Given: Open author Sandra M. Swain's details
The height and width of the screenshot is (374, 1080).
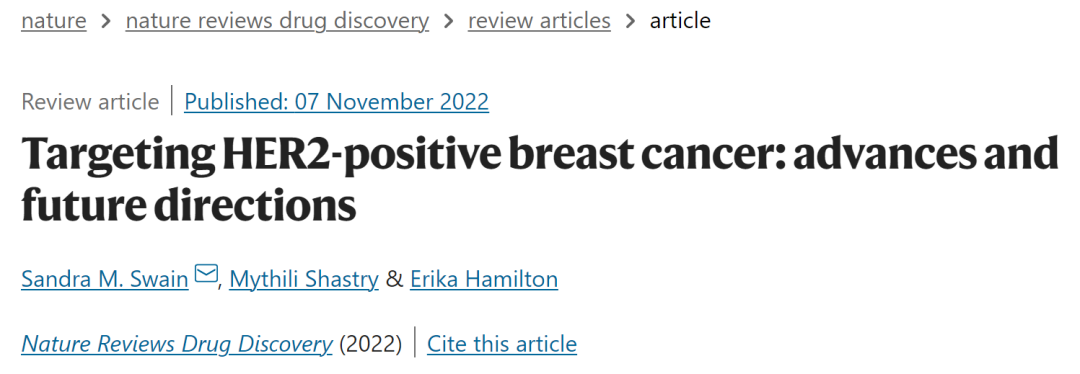Looking at the screenshot, I should click(105, 280).
